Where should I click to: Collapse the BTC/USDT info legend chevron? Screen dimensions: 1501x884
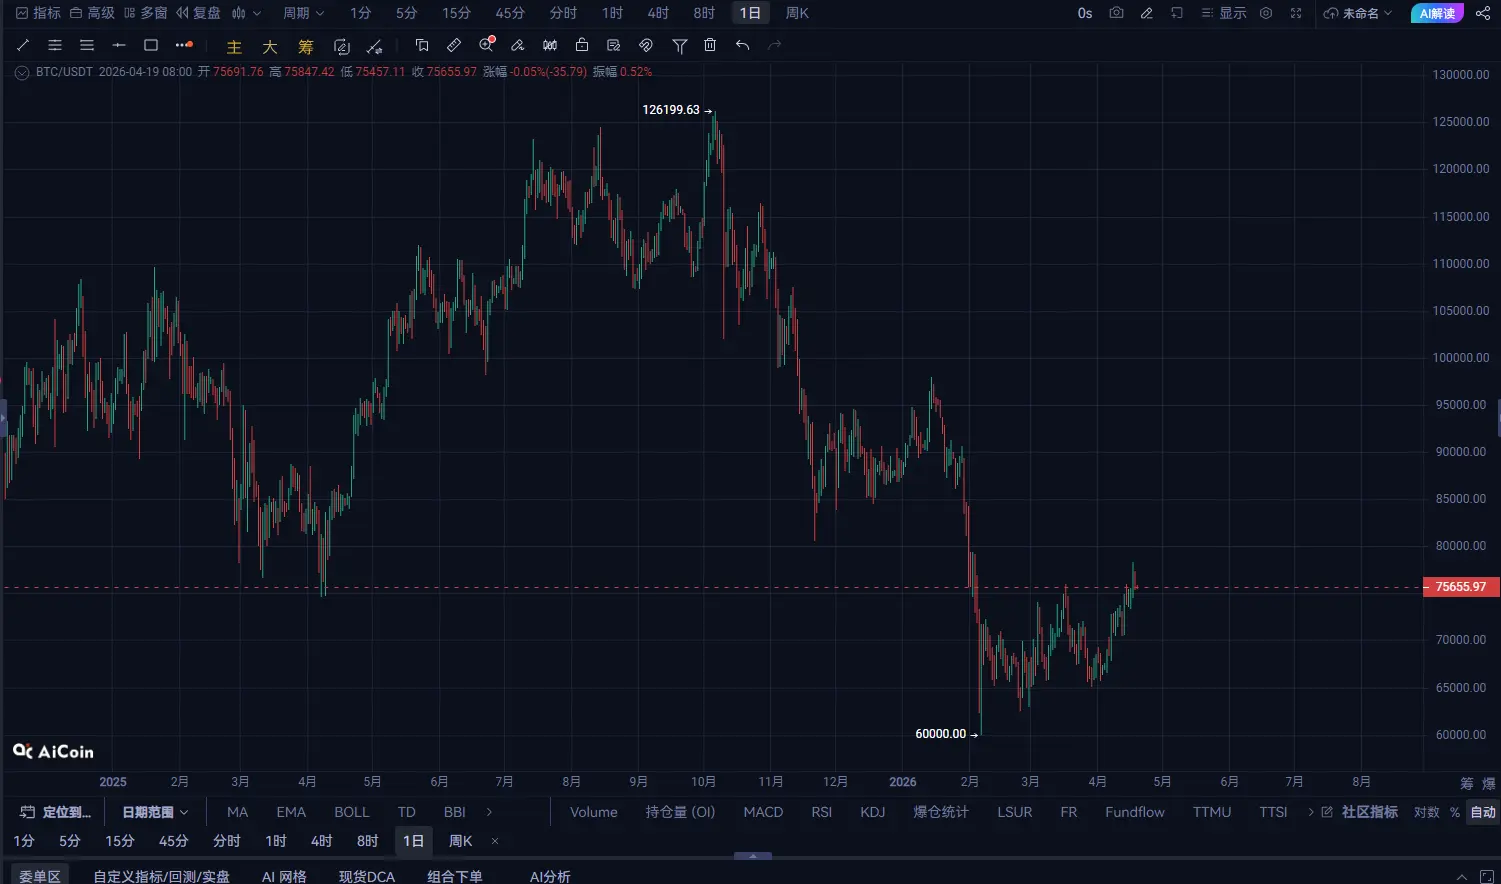pos(22,72)
